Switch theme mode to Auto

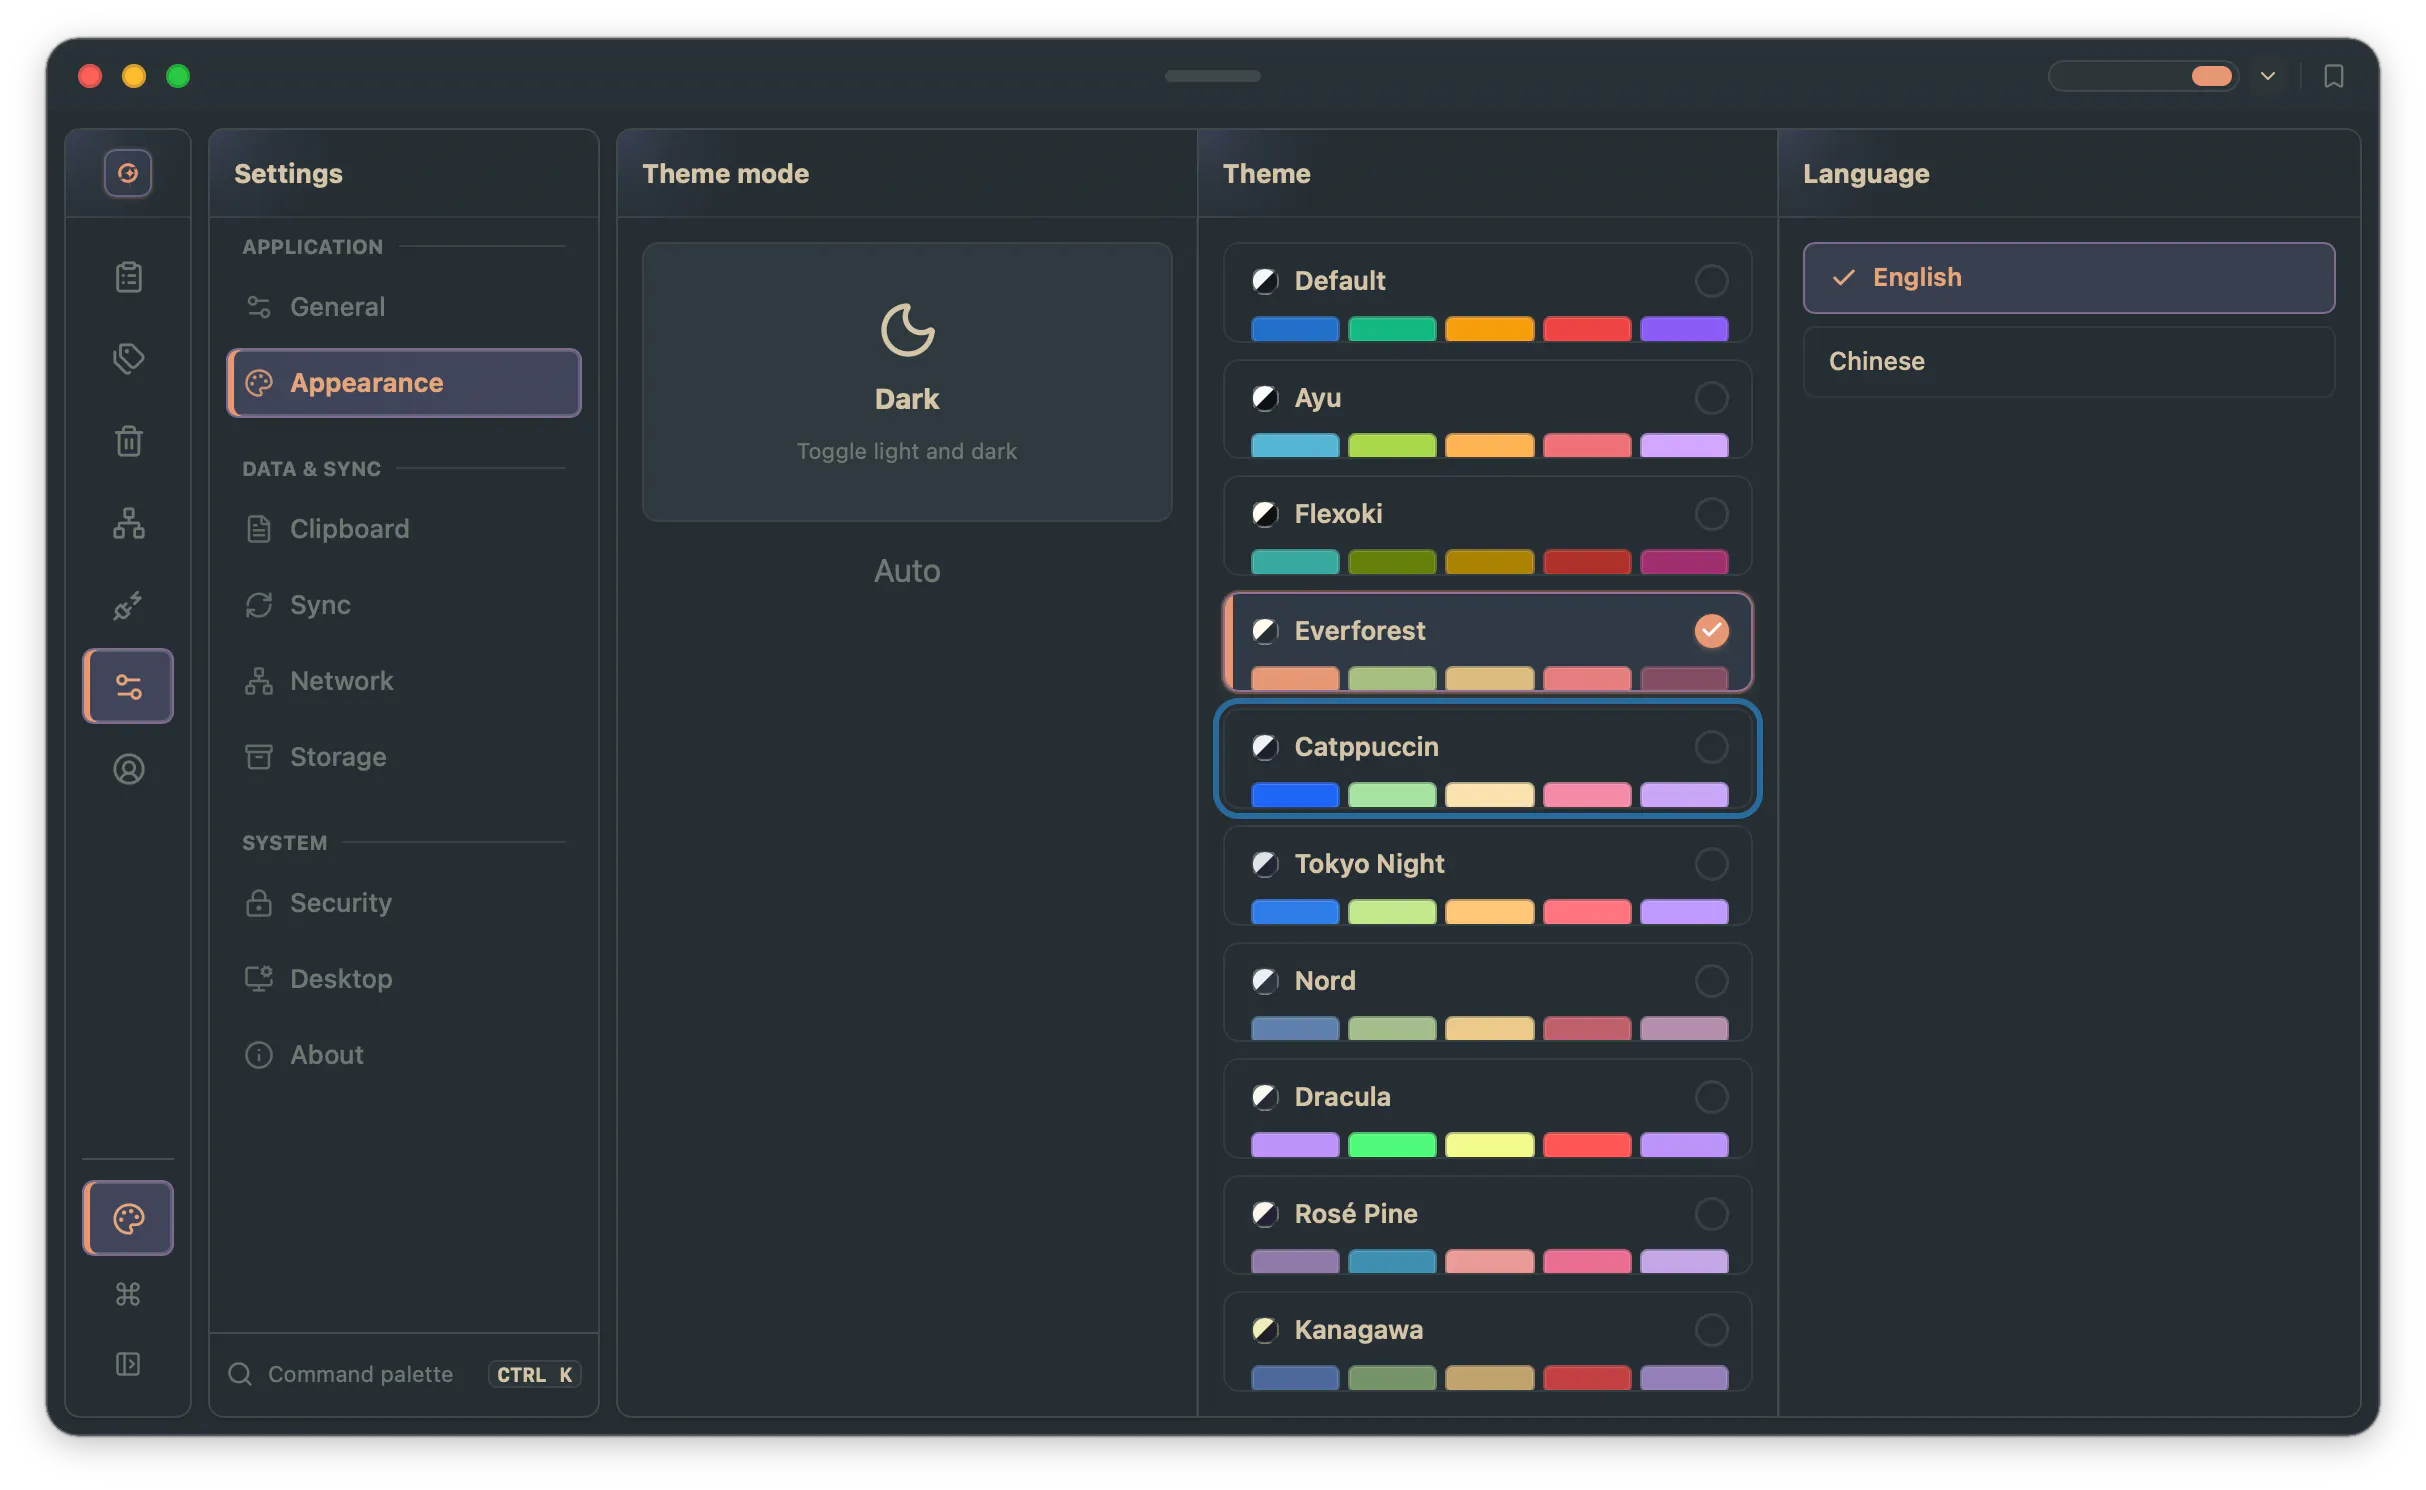click(x=907, y=571)
